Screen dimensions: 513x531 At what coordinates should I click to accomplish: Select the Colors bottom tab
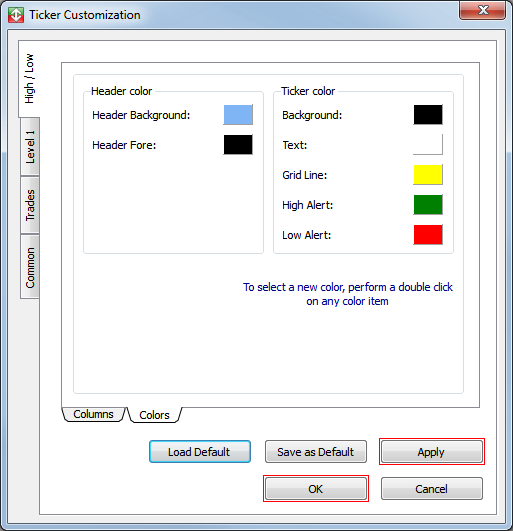[154, 415]
